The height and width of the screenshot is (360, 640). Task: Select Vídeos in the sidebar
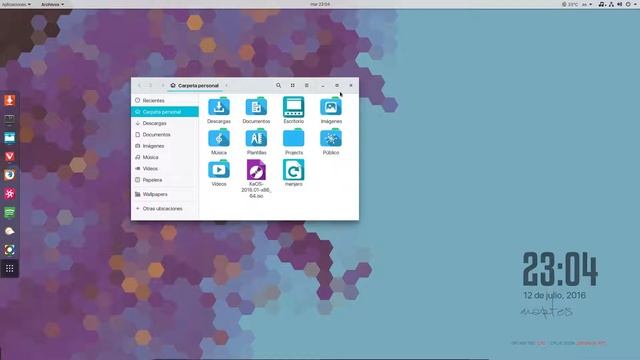click(x=165, y=169)
